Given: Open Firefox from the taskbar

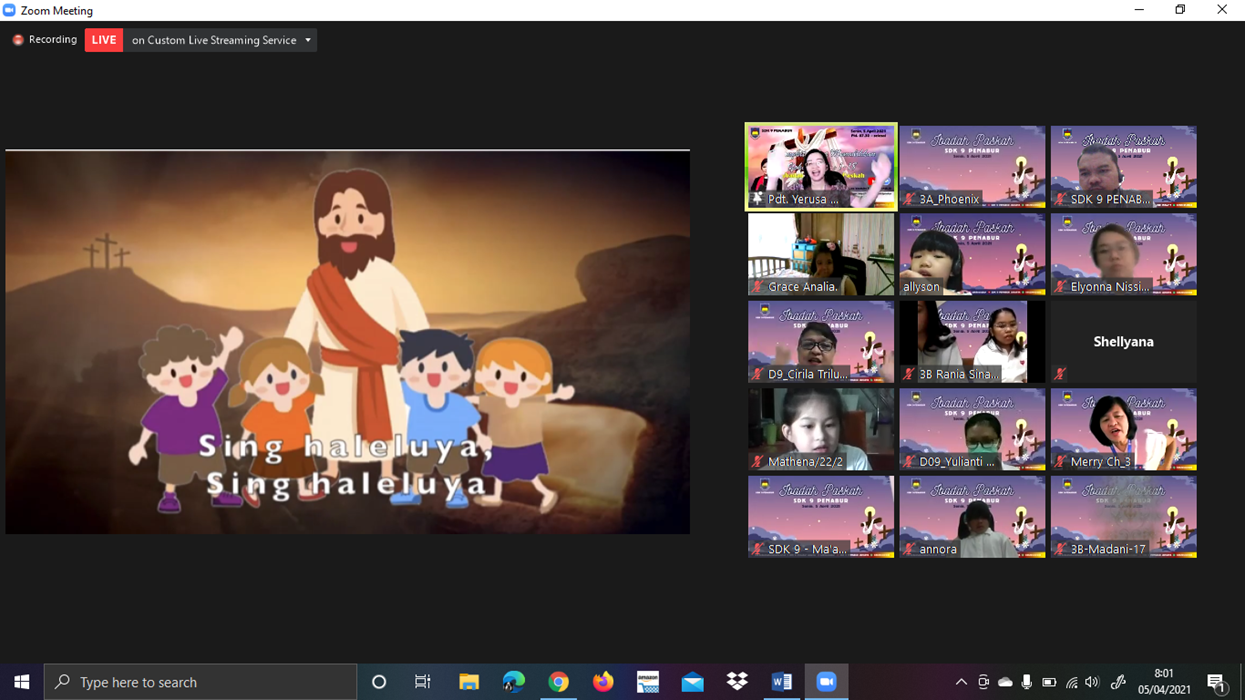Looking at the screenshot, I should tap(603, 682).
